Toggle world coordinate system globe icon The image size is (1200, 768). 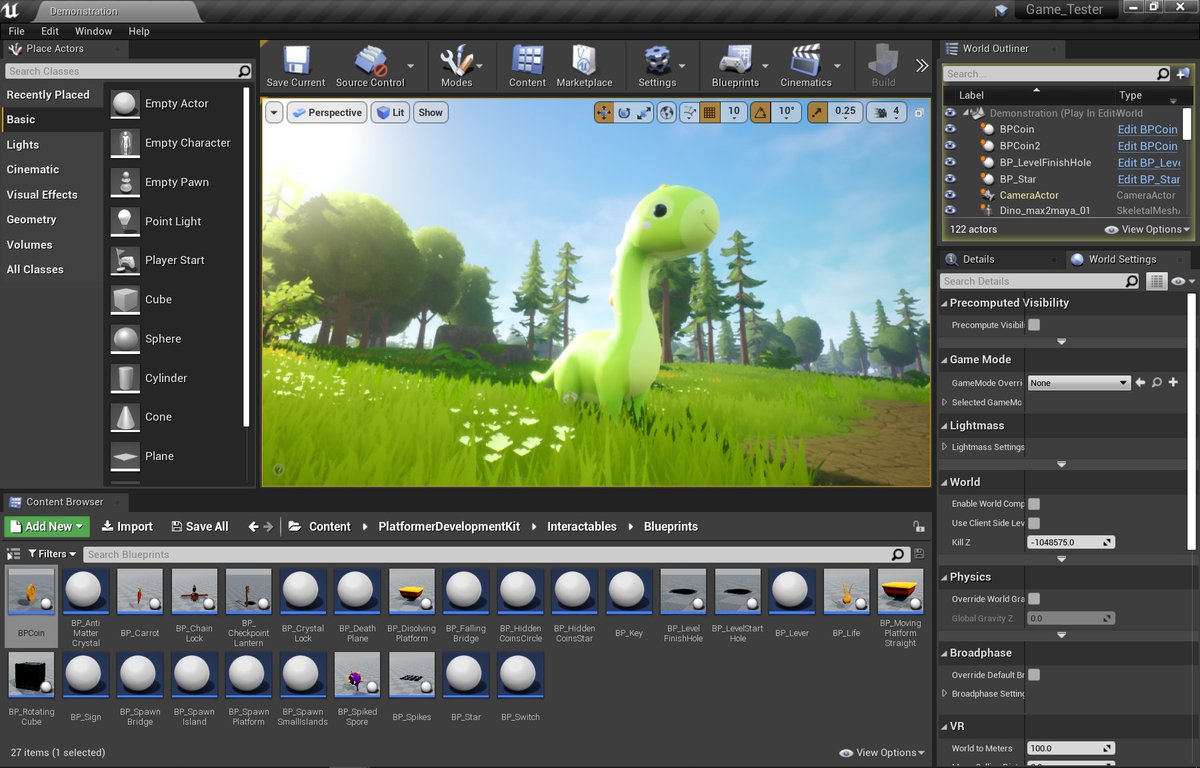[x=667, y=112]
